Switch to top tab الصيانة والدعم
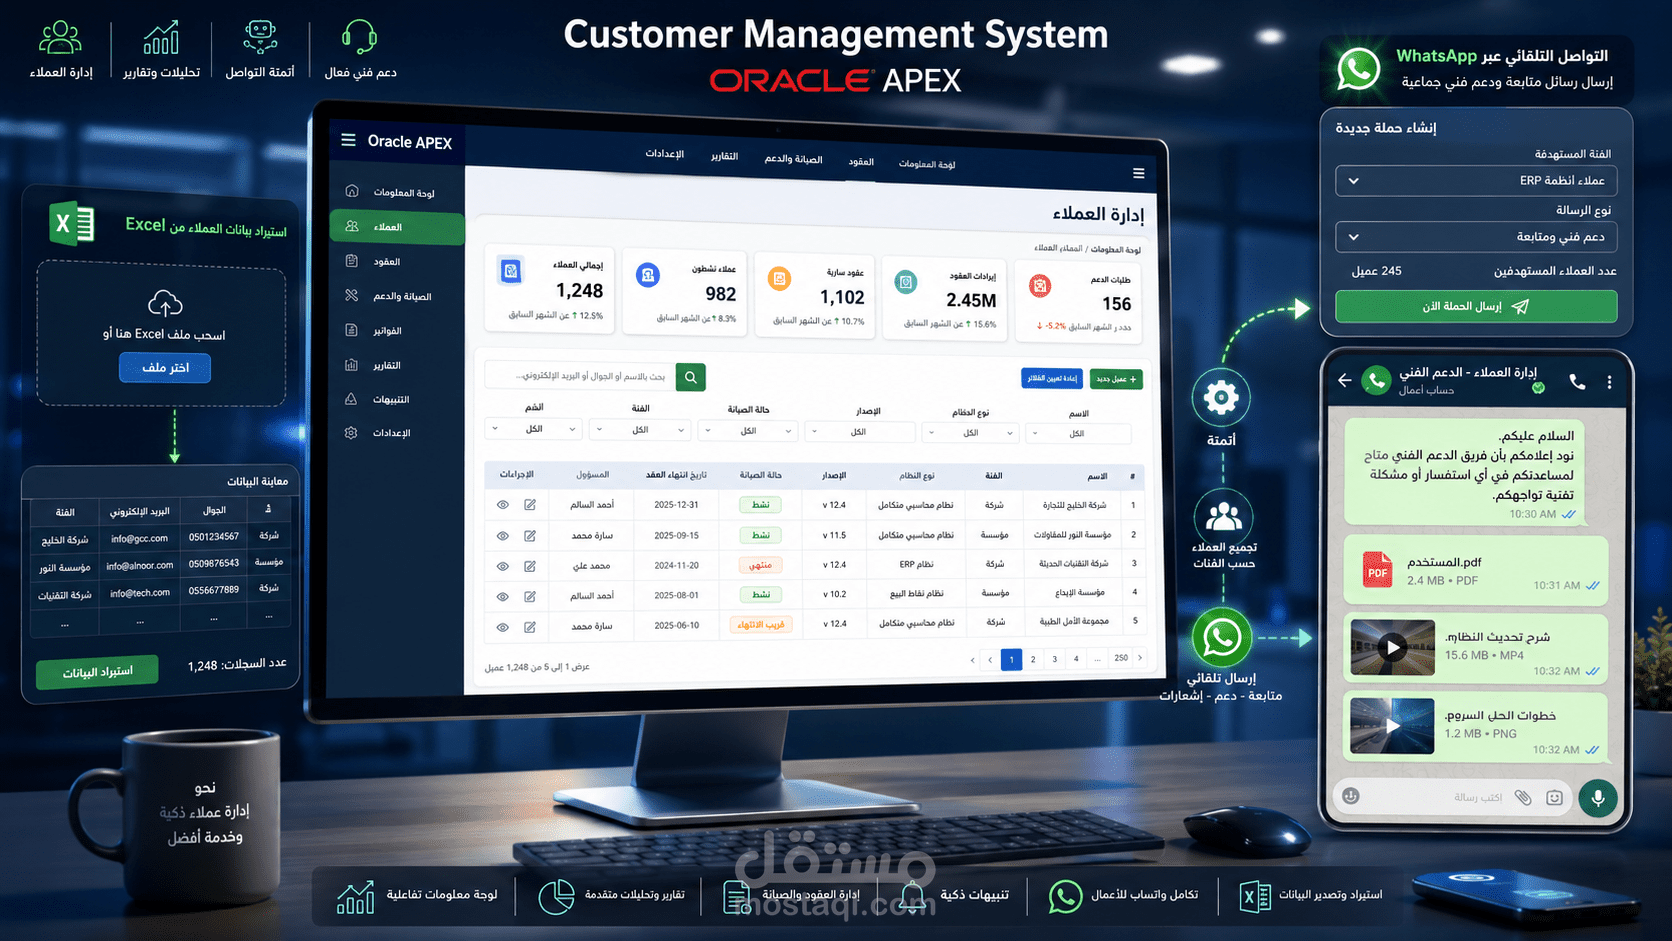This screenshot has width=1672, height=941. point(793,159)
